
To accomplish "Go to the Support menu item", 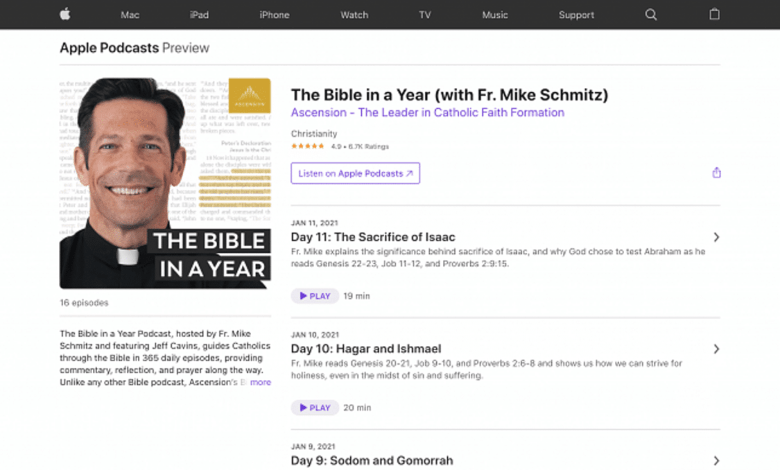I will [576, 15].
